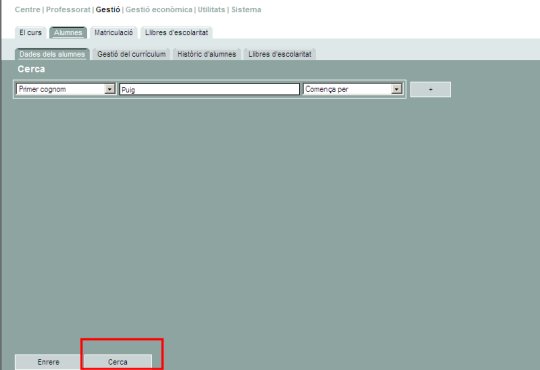The width and height of the screenshot is (540, 370).
Task: Click the Enrere button
Action: click(x=48, y=362)
